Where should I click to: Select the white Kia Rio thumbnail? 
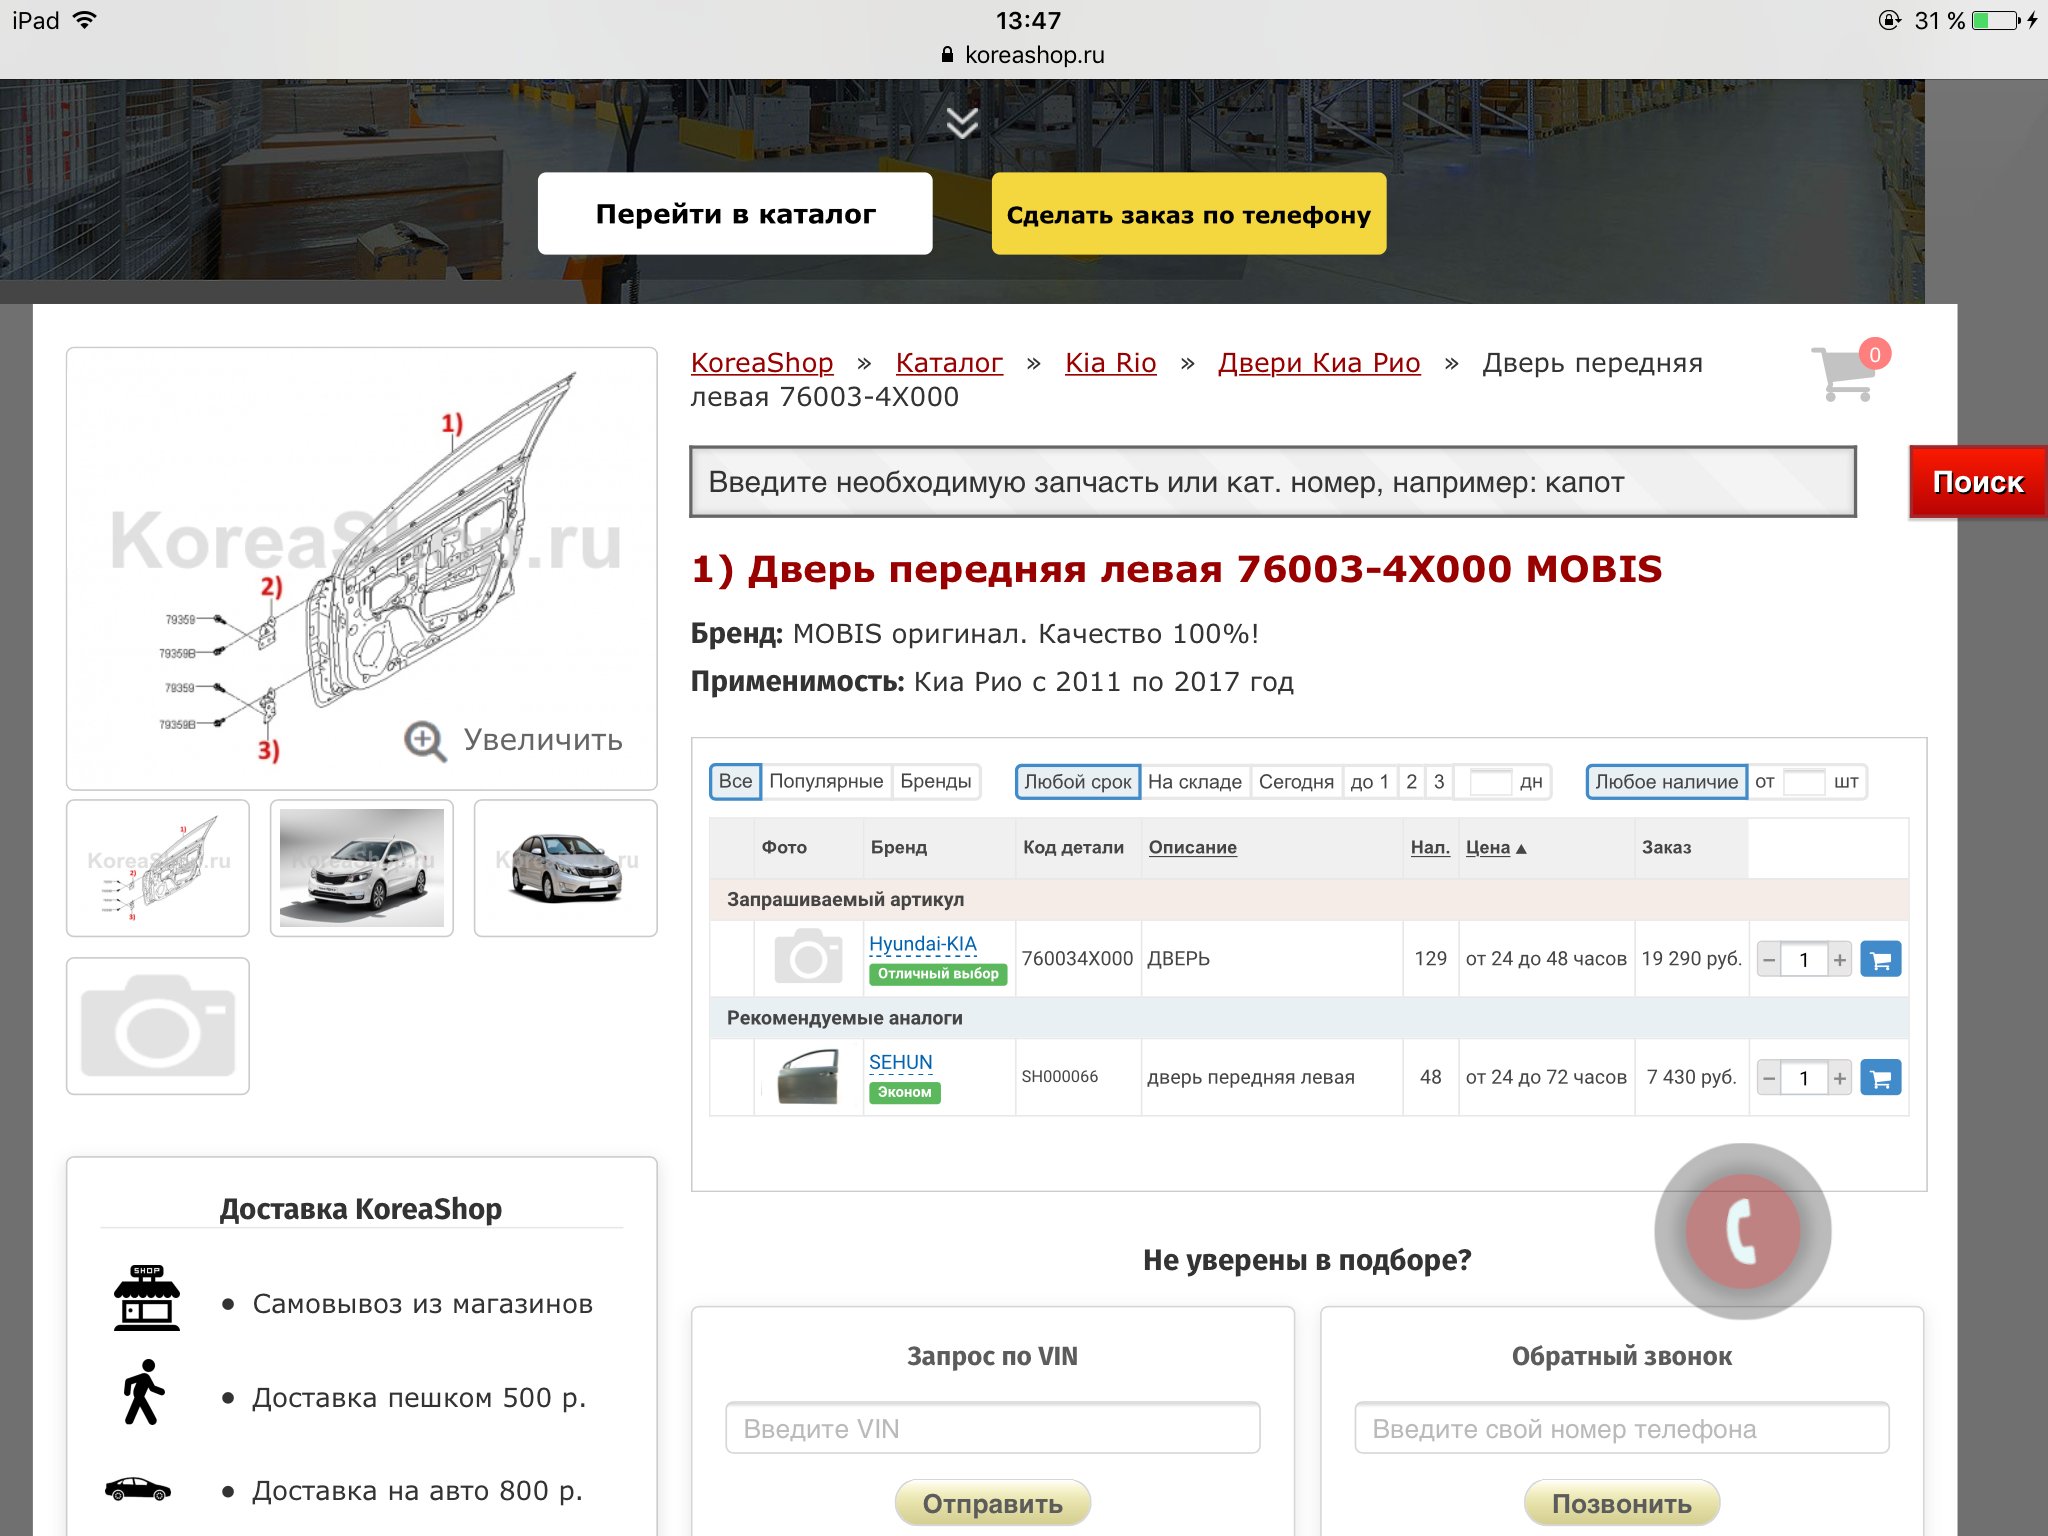click(361, 868)
